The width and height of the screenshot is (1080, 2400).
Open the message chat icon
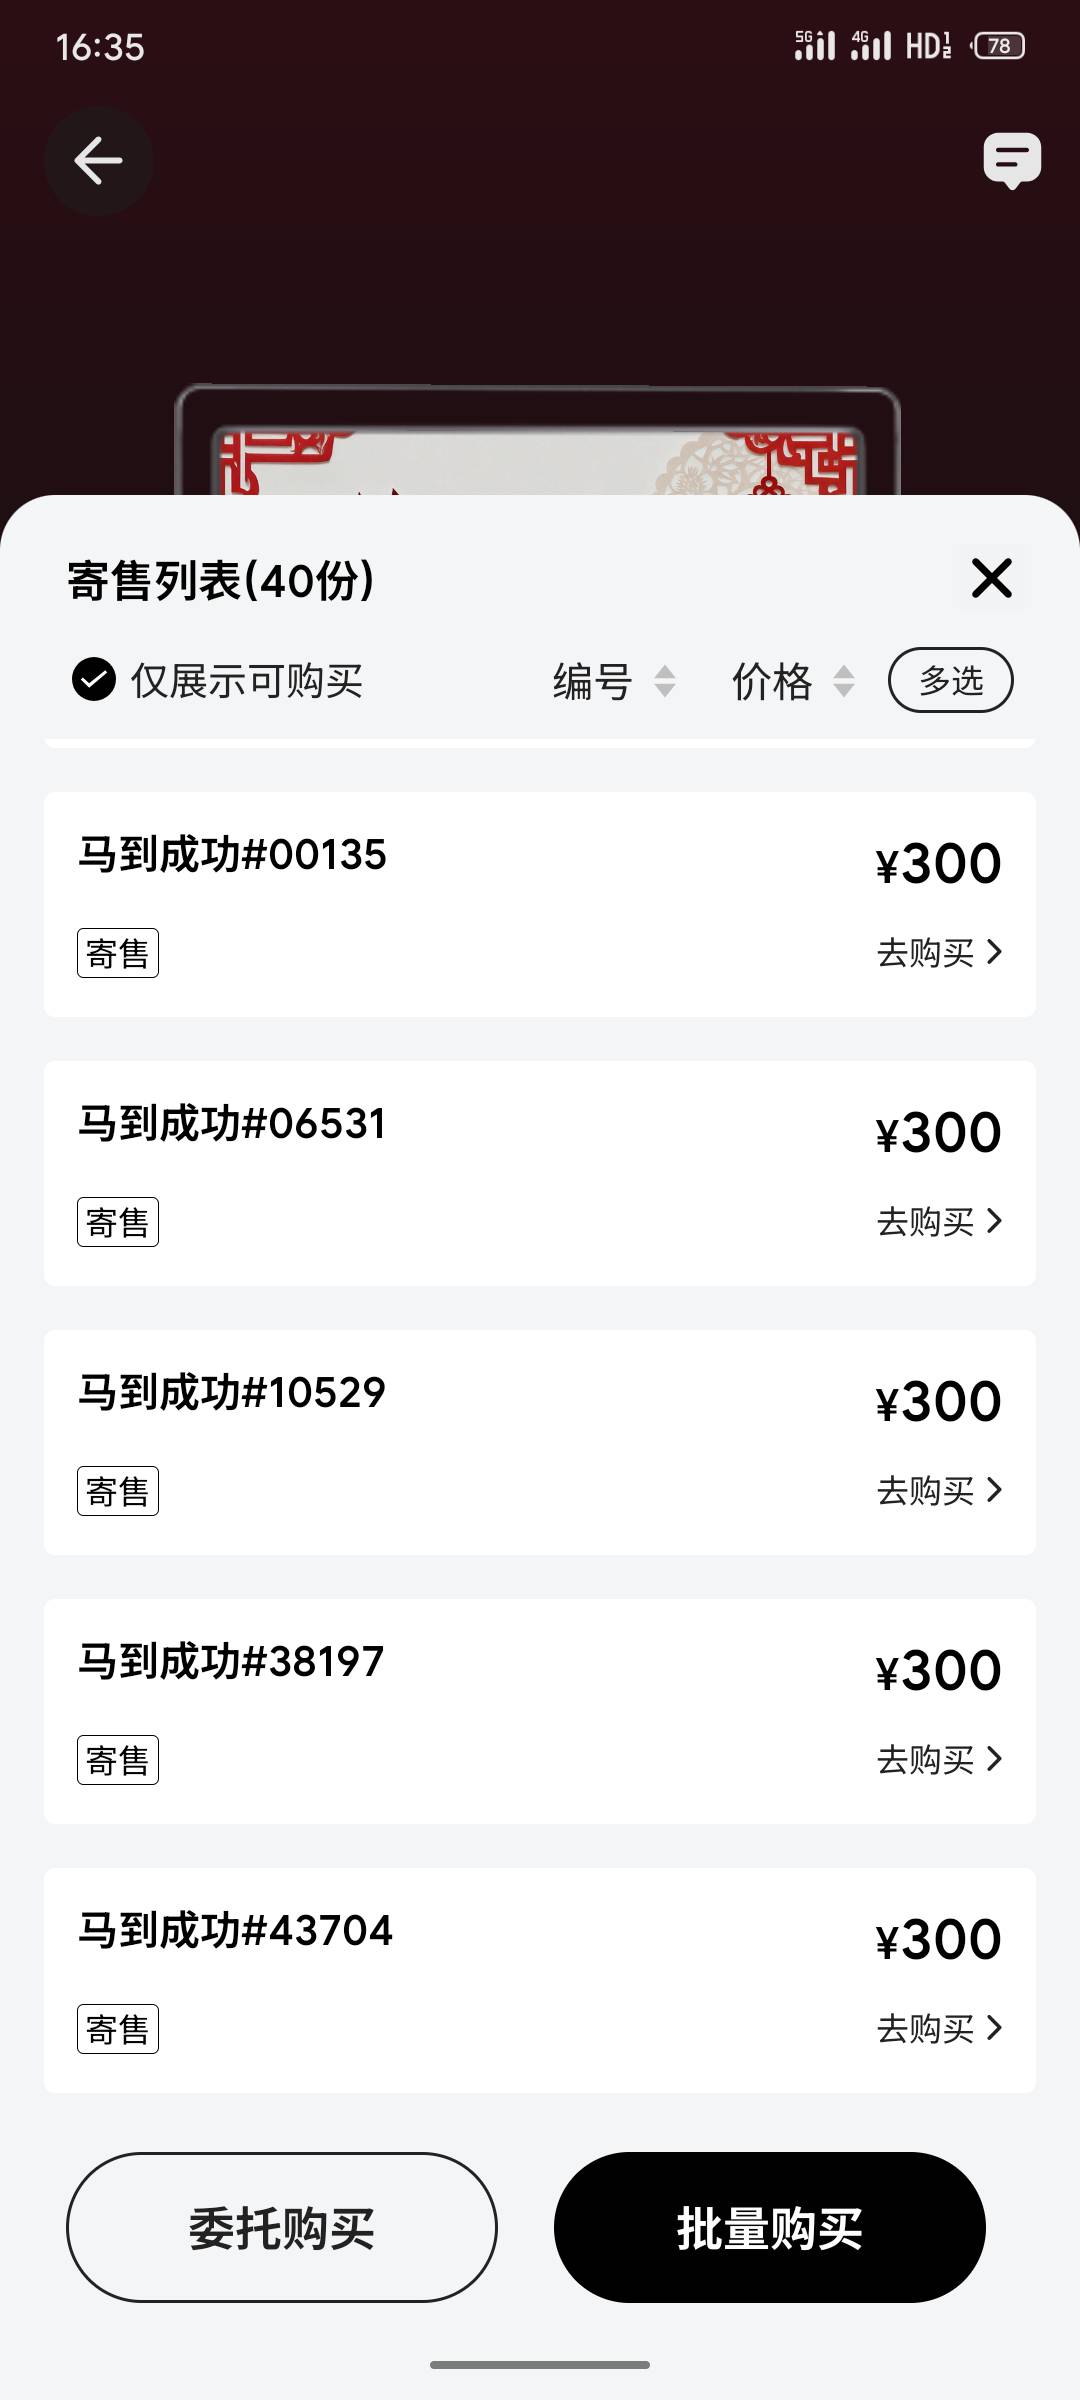(x=1012, y=160)
